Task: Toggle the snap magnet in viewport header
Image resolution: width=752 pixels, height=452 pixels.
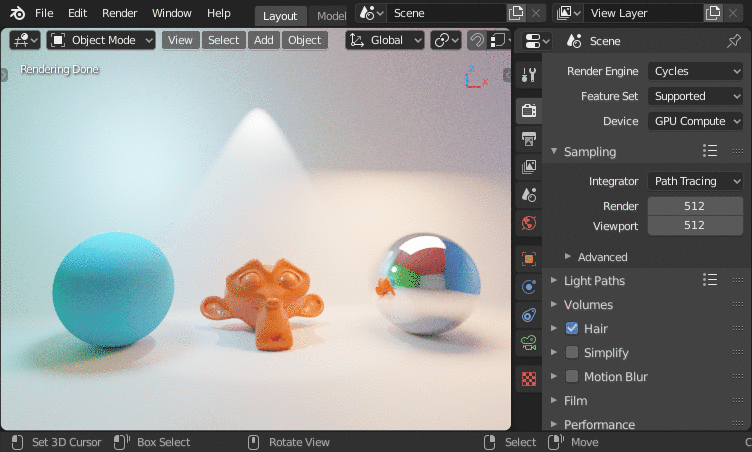Action: point(476,40)
